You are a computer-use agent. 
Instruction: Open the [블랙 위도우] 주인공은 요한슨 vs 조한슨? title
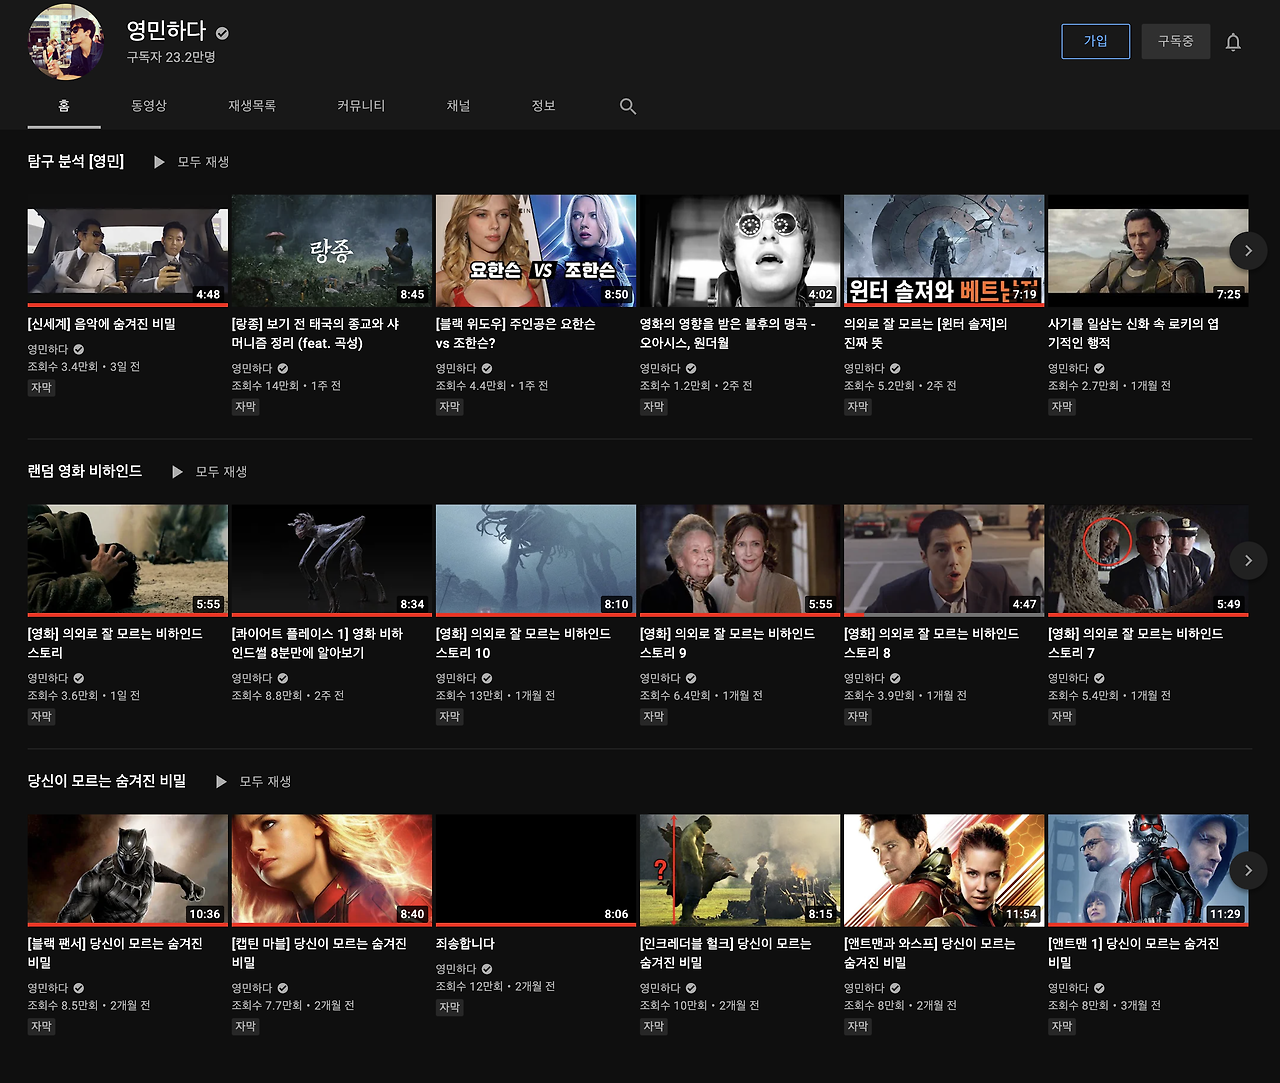tap(516, 334)
